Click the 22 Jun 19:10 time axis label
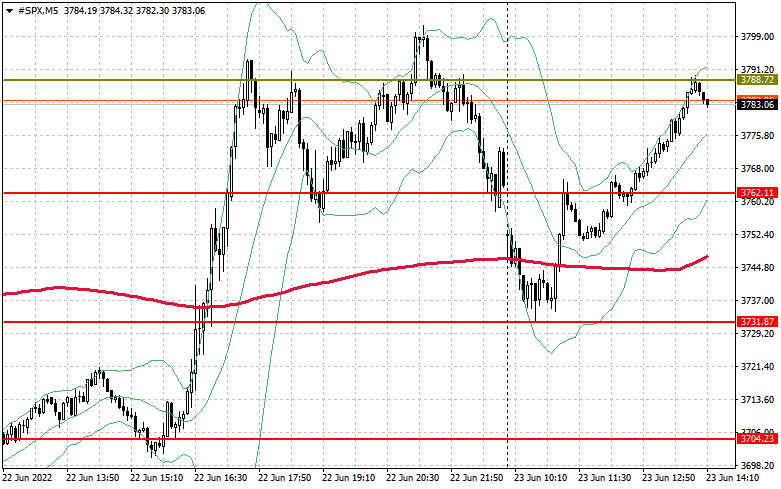This screenshot has width=781, height=489. tap(349, 478)
